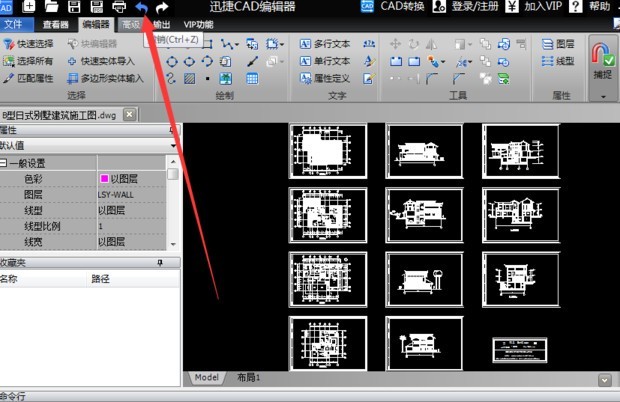Click 多边形实体输入 button
The image size is (620, 402).
point(105,78)
